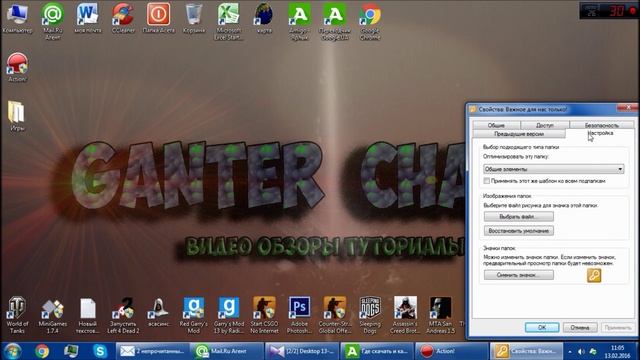
Task: Check apply template to all subfolders
Action: [487, 180]
